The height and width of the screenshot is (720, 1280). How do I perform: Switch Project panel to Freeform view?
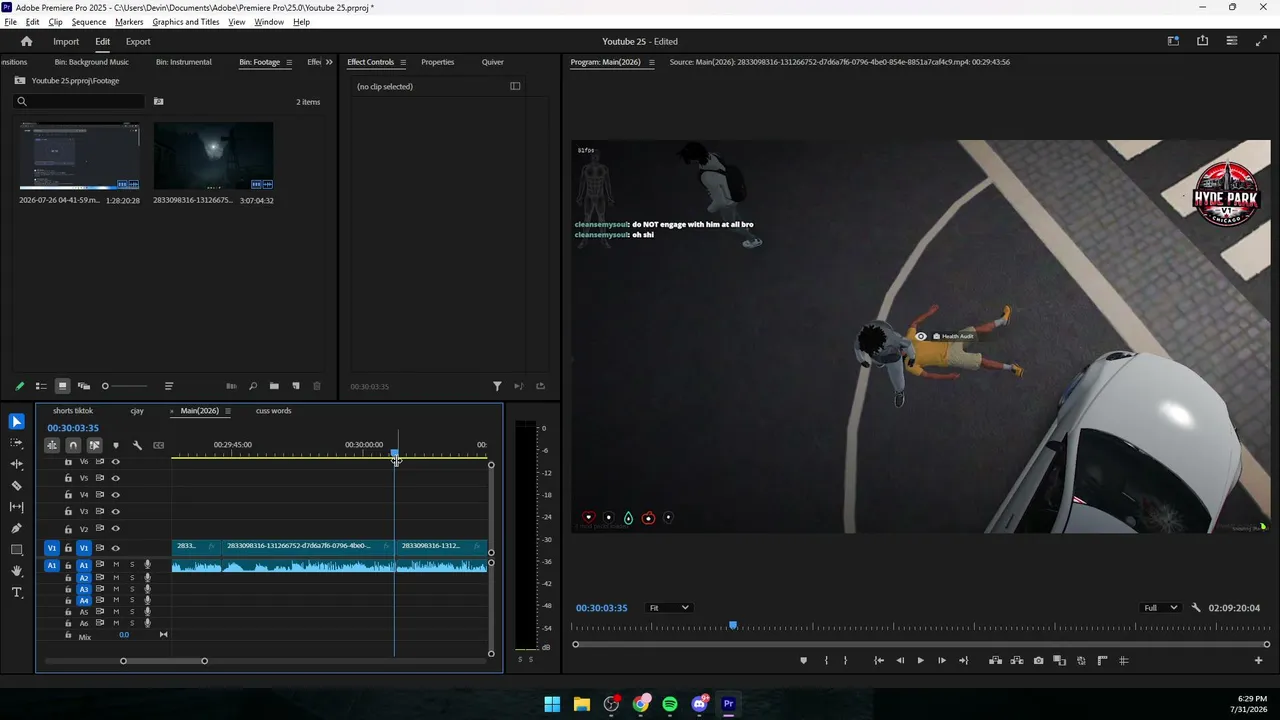click(84, 386)
